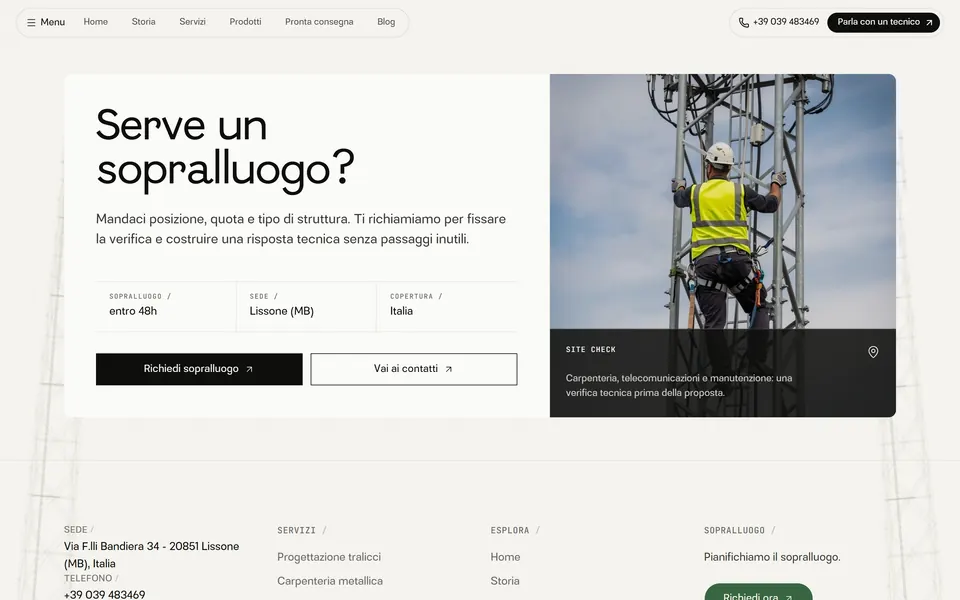This screenshot has width=960, height=600.
Task: Go to Home in top navigation
Action: point(96,22)
